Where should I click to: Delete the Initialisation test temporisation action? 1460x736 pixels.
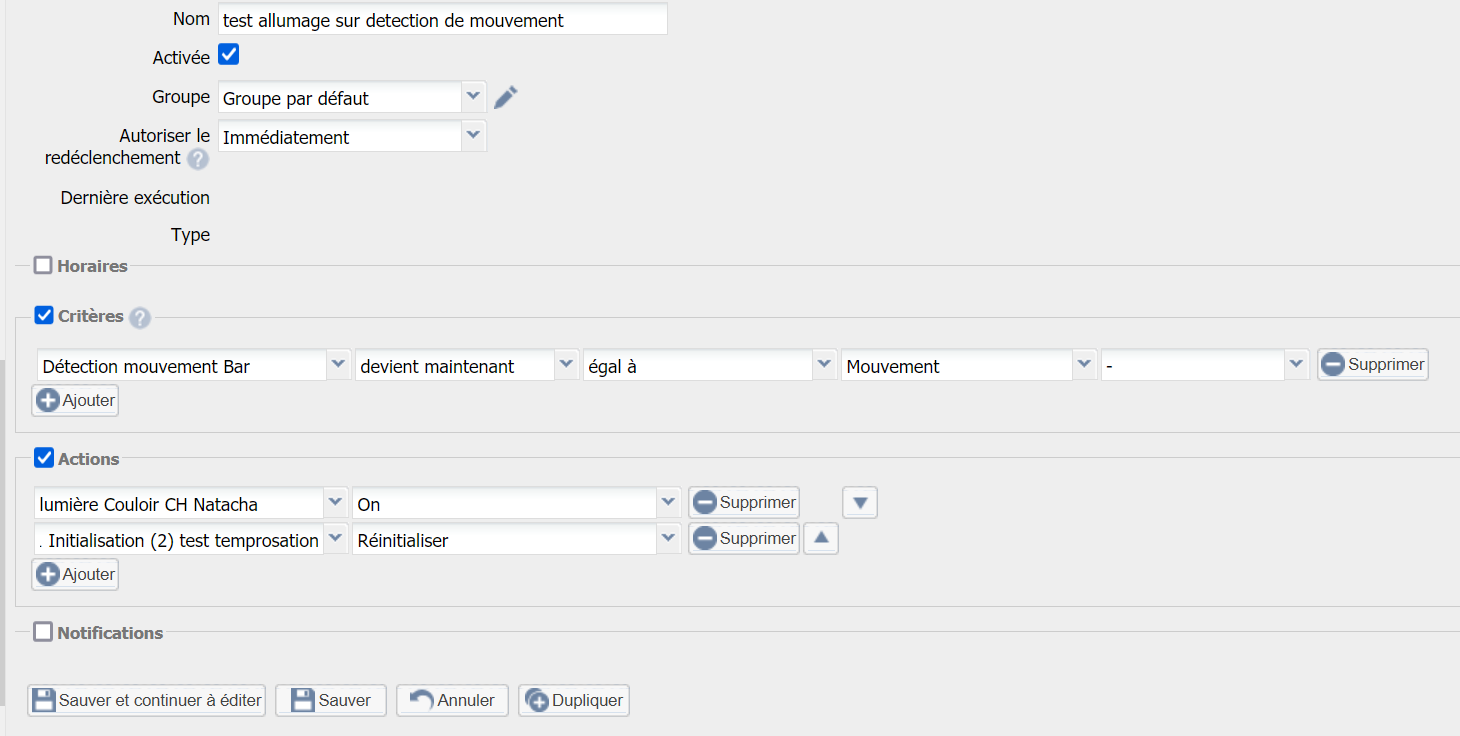[x=744, y=539]
